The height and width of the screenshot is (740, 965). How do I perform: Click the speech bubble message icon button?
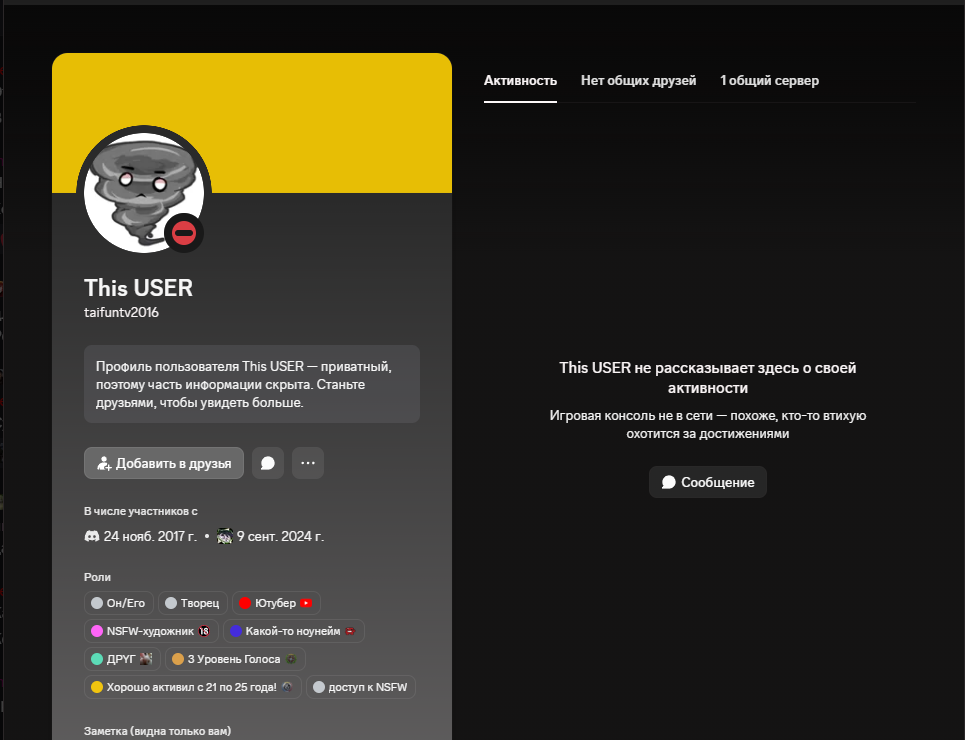click(268, 463)
